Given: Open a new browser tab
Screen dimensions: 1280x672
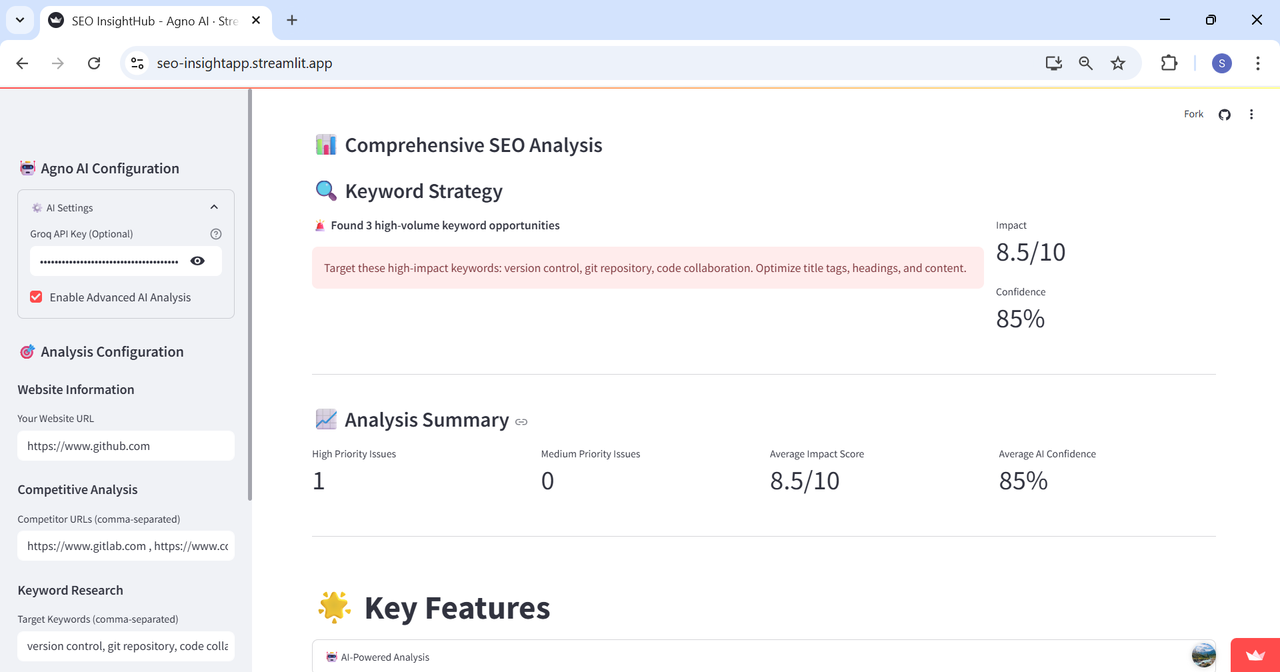Looking at the screenshot, I should (x=292, y=20).
